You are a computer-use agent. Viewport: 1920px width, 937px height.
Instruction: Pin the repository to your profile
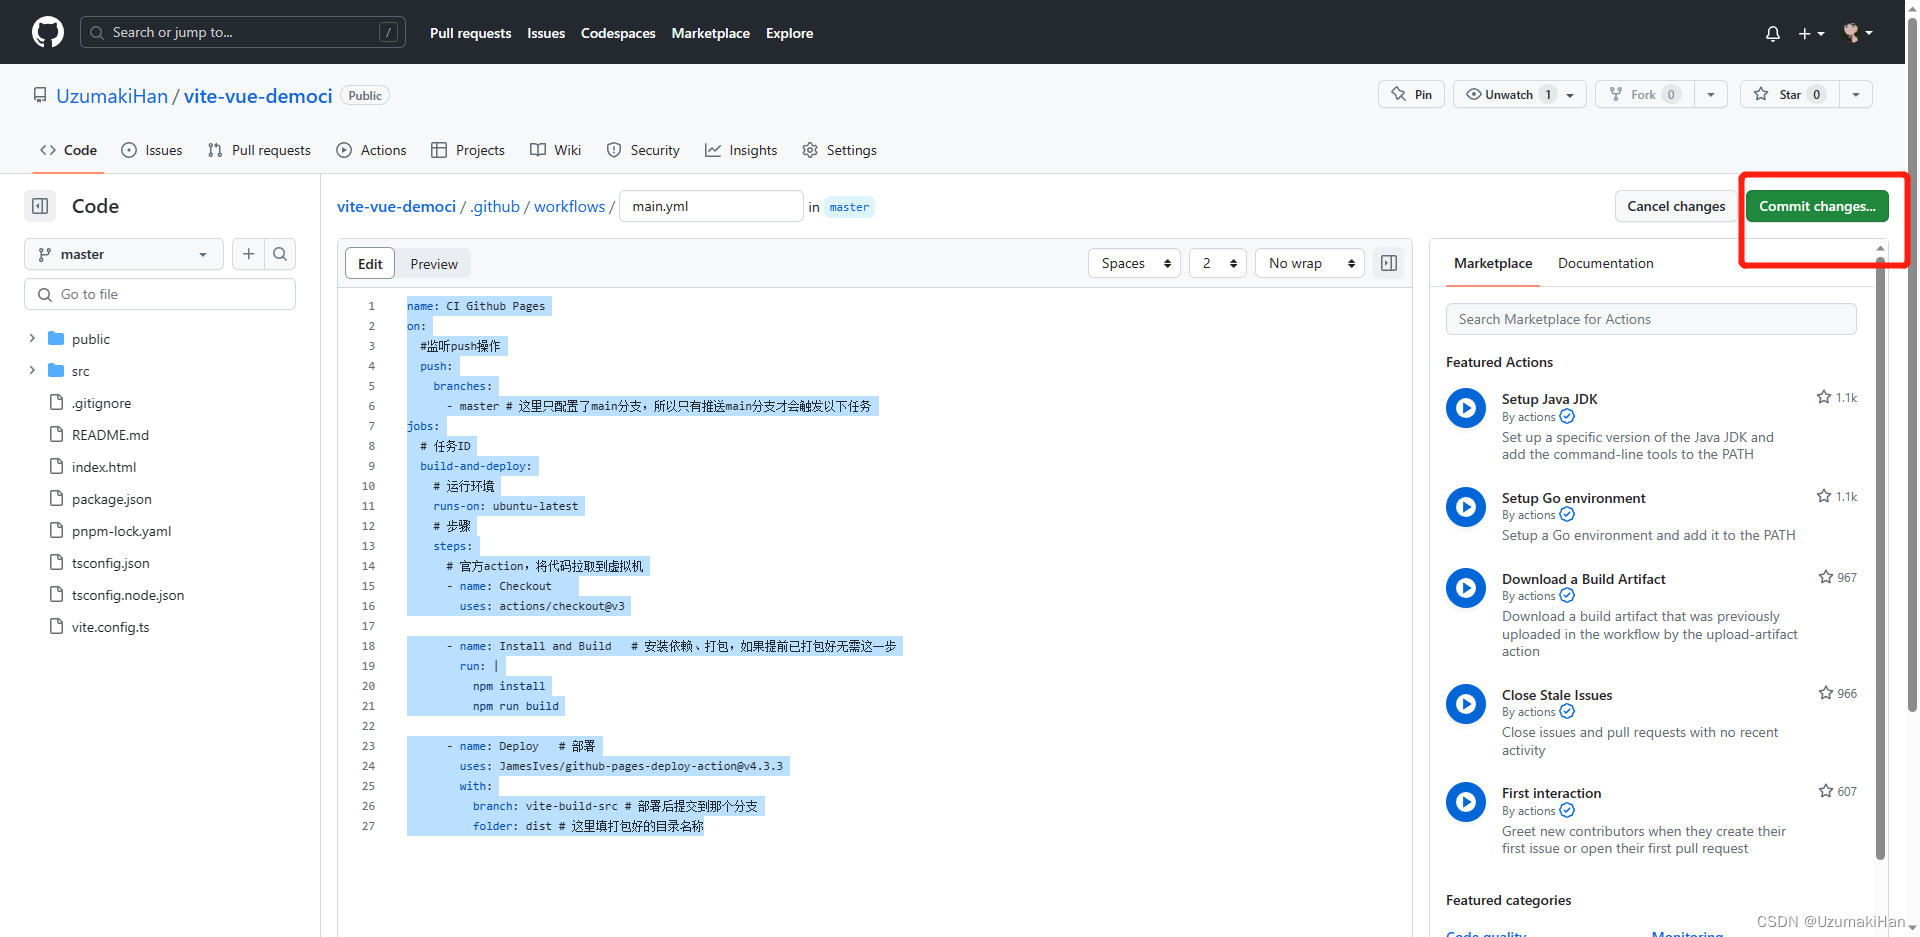coord(1411,94)
